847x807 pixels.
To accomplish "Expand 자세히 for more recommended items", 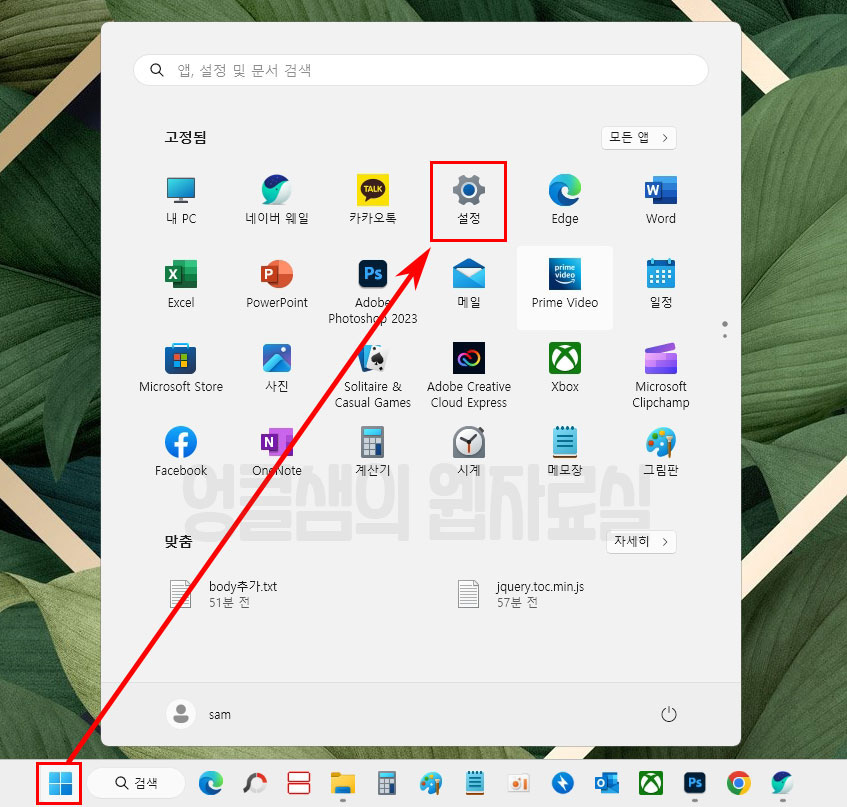I will tap(641, 541).
